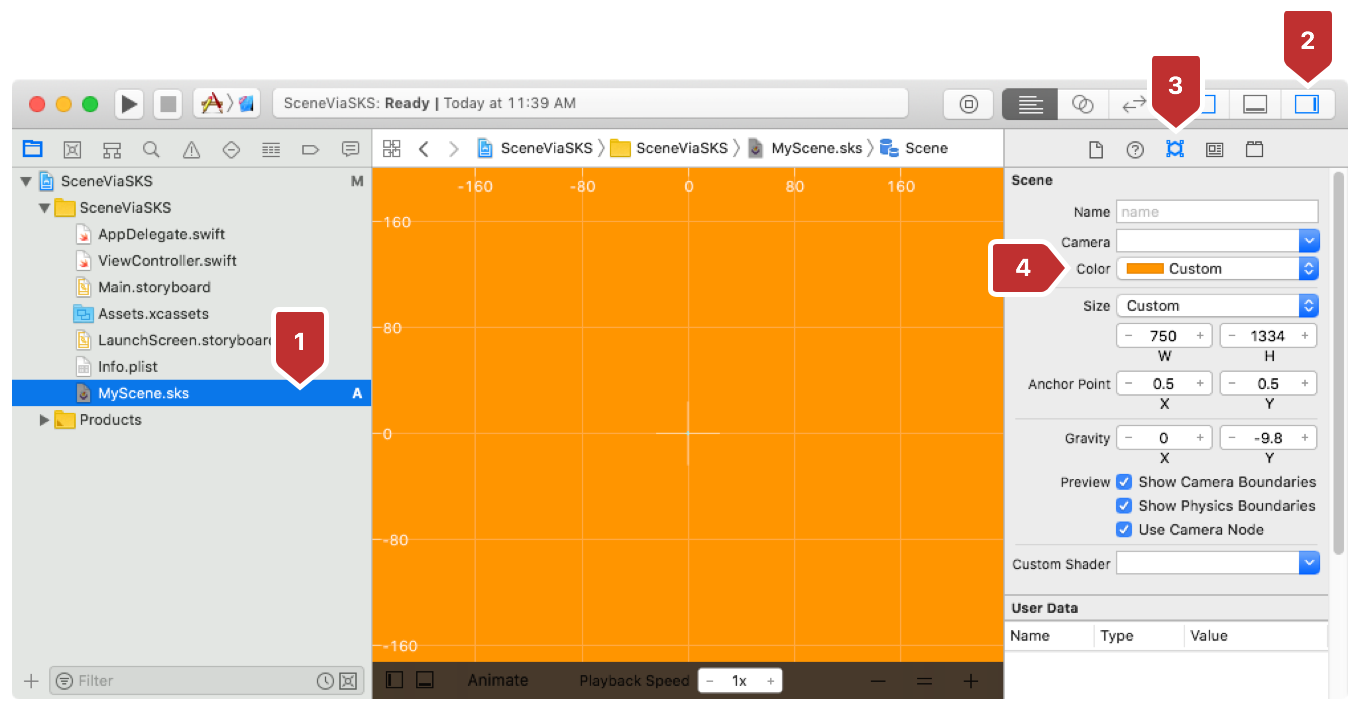This screenshot has height=711, width=1360.
Task: Click the Animate button
Action: click(497, 681)
